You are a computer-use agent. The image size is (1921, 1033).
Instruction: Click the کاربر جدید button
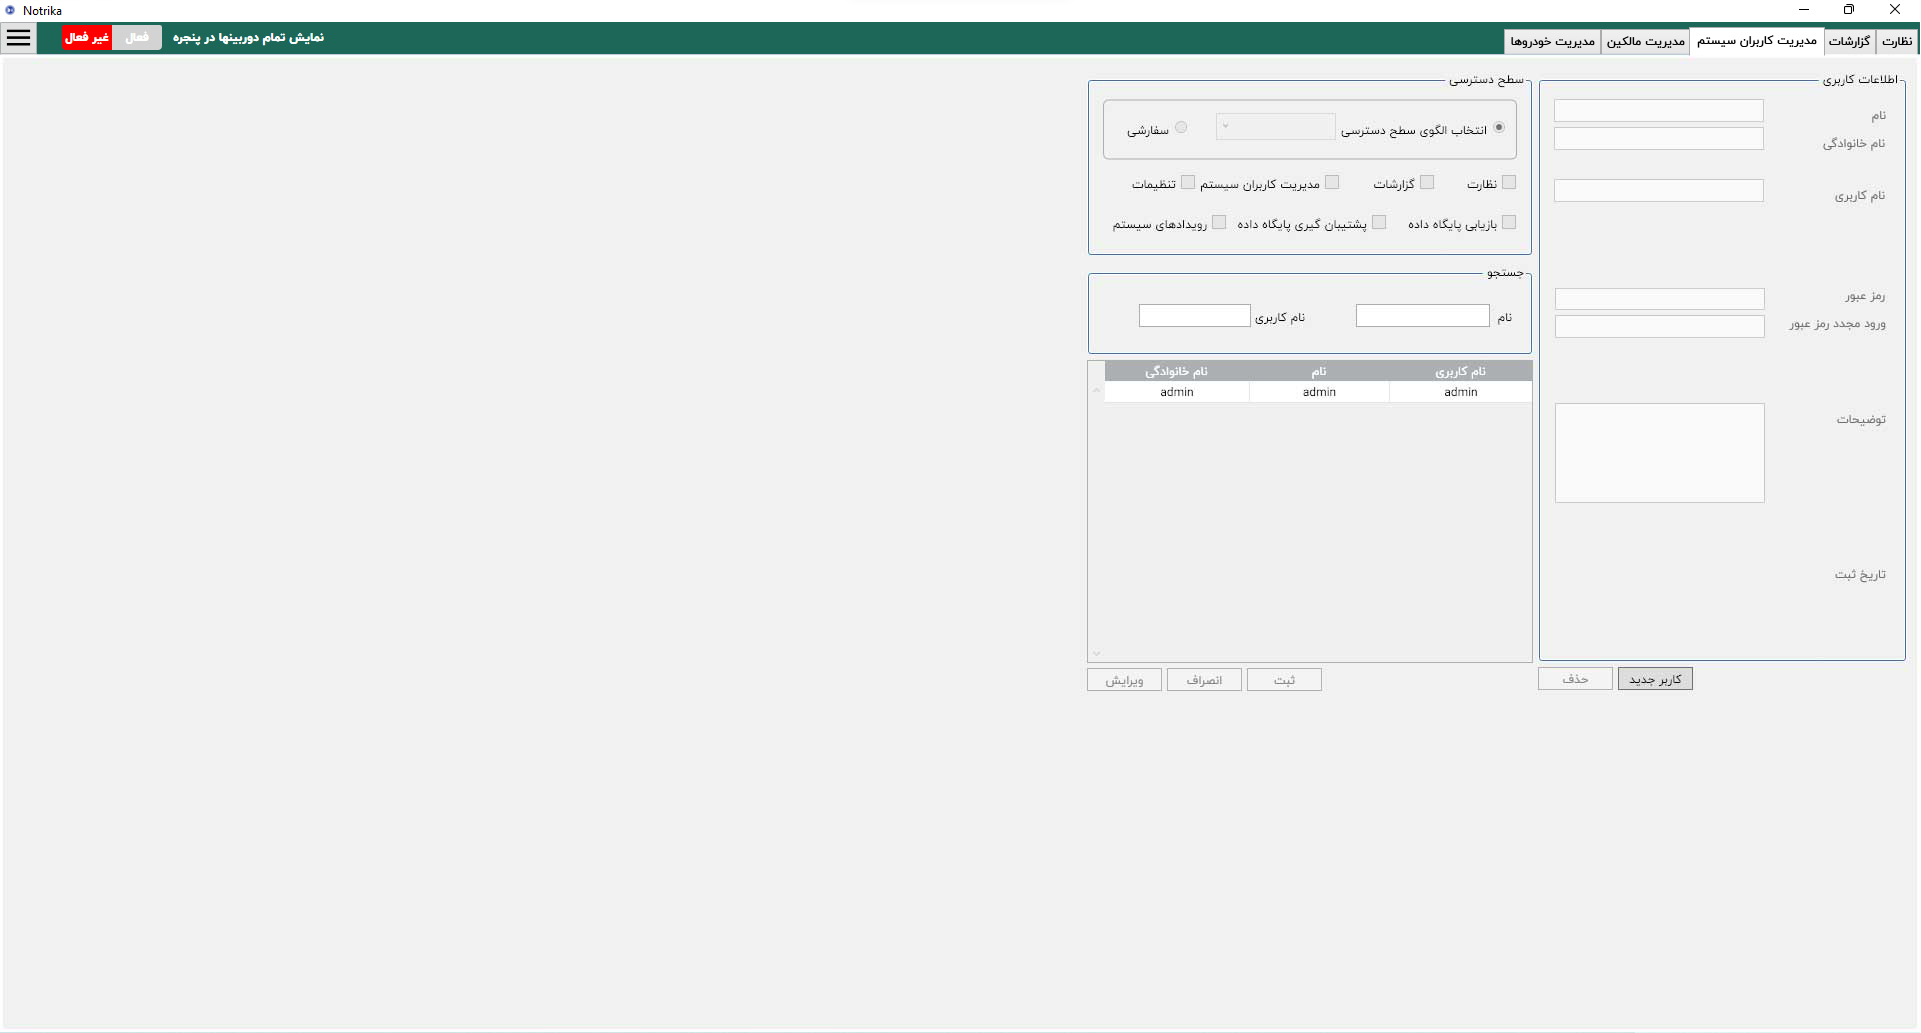(x=1655, y=679)
